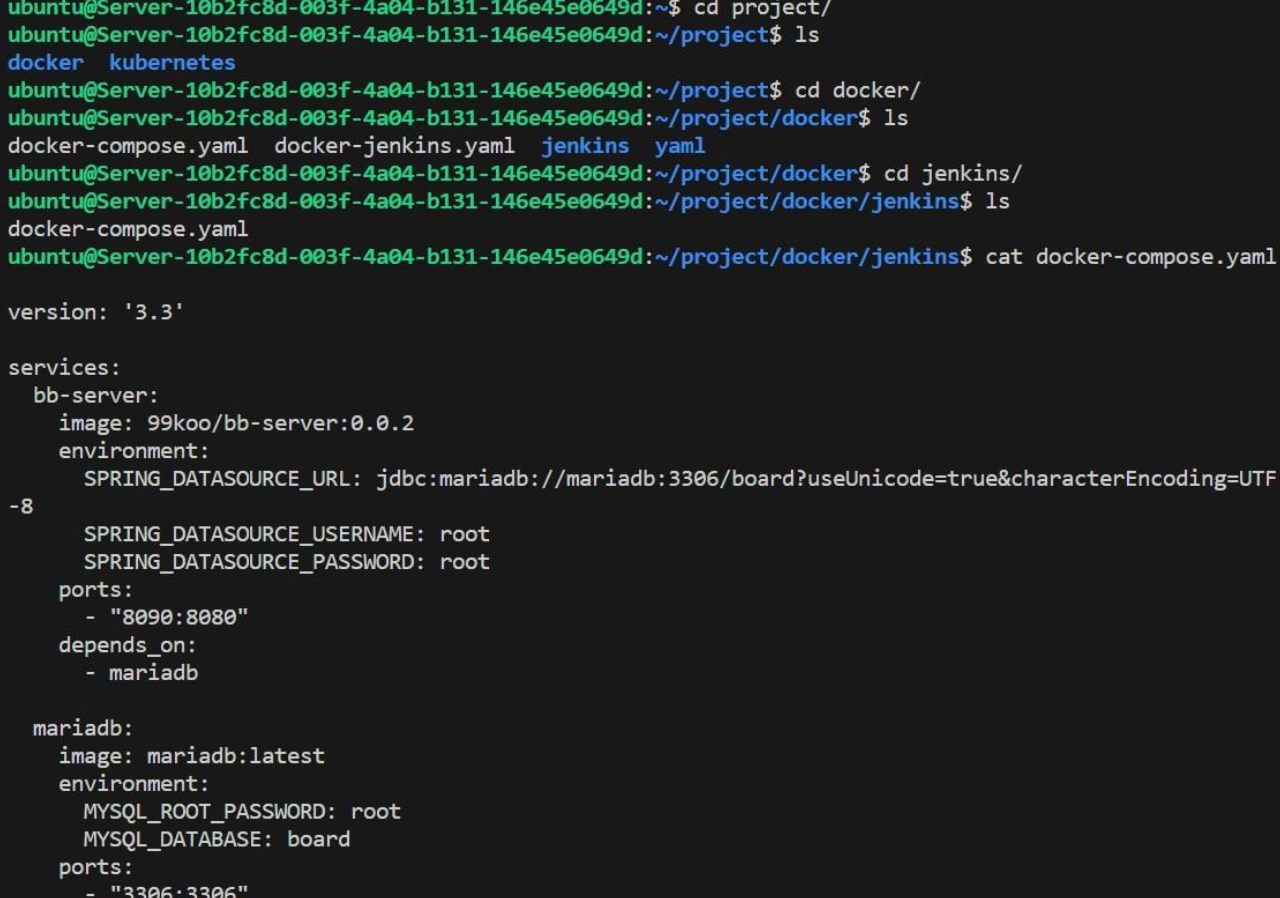This screenshot has height=898, width=1280.
Task: Click the 'cd project/' command text
Action: (762, 9)
